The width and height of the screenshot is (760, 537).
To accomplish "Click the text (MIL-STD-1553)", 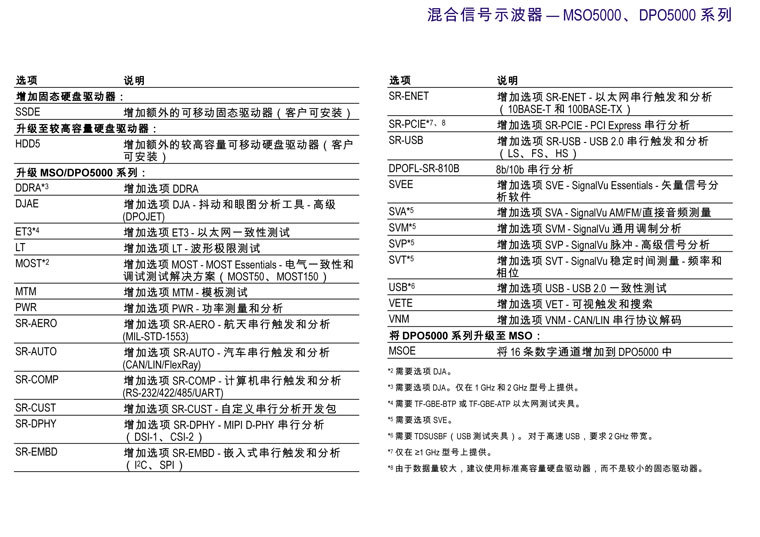I will [156, 336].
